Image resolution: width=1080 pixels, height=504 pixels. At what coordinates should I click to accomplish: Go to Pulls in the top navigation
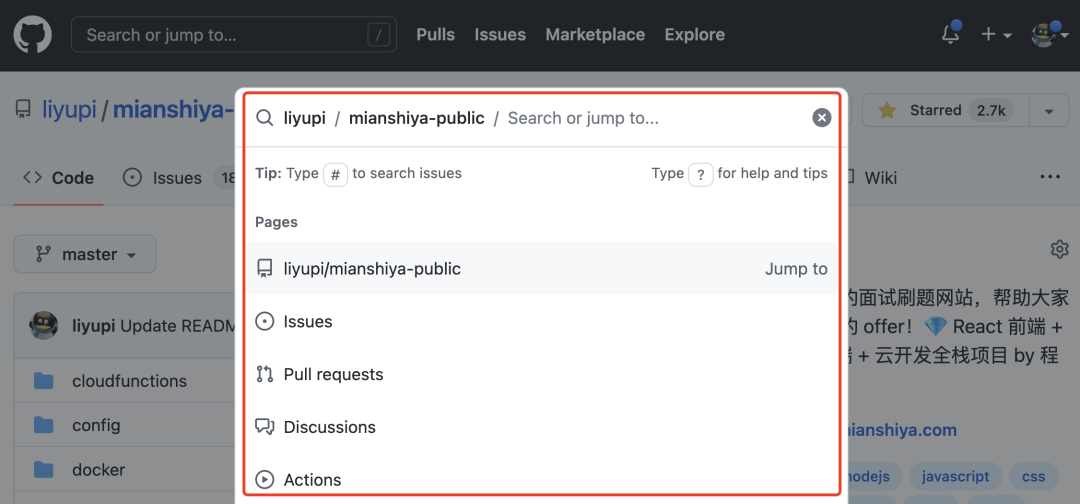coord(435,34)
